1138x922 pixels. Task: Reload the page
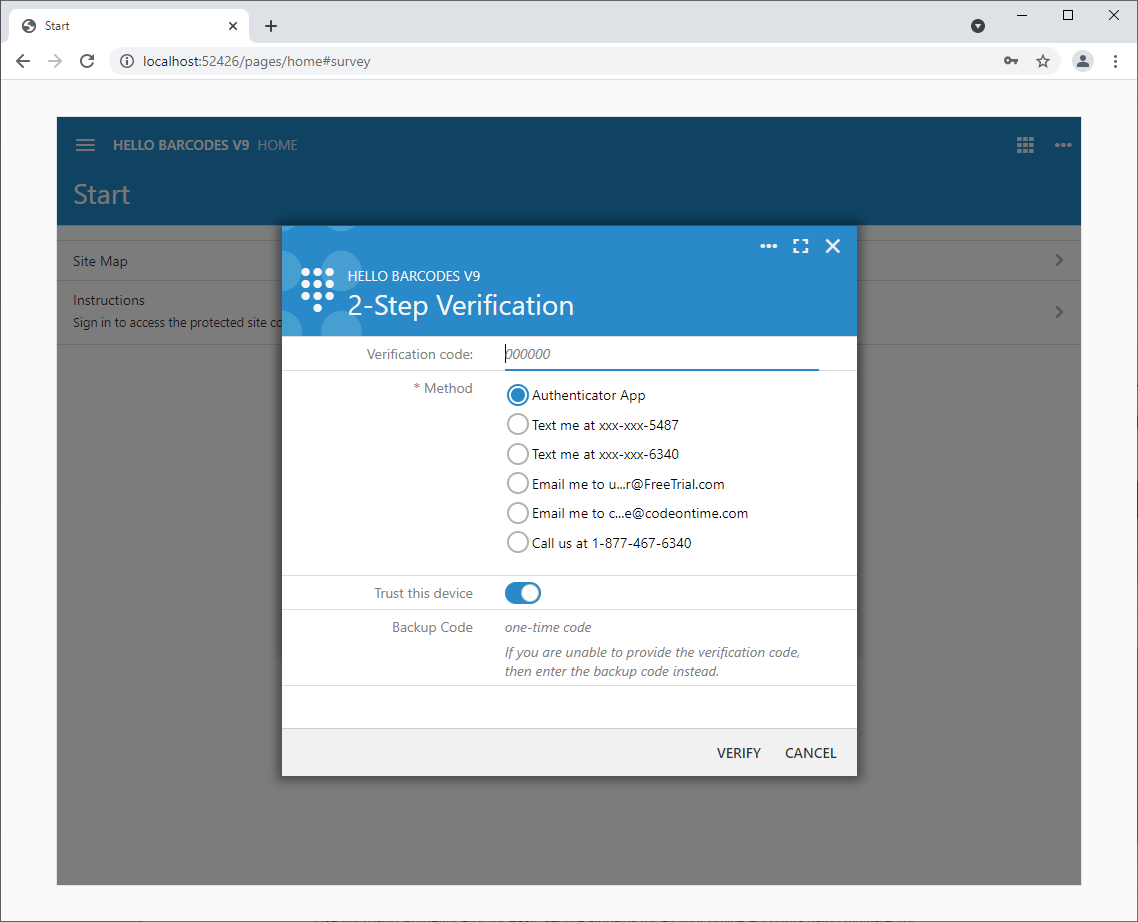coord(87,61)
